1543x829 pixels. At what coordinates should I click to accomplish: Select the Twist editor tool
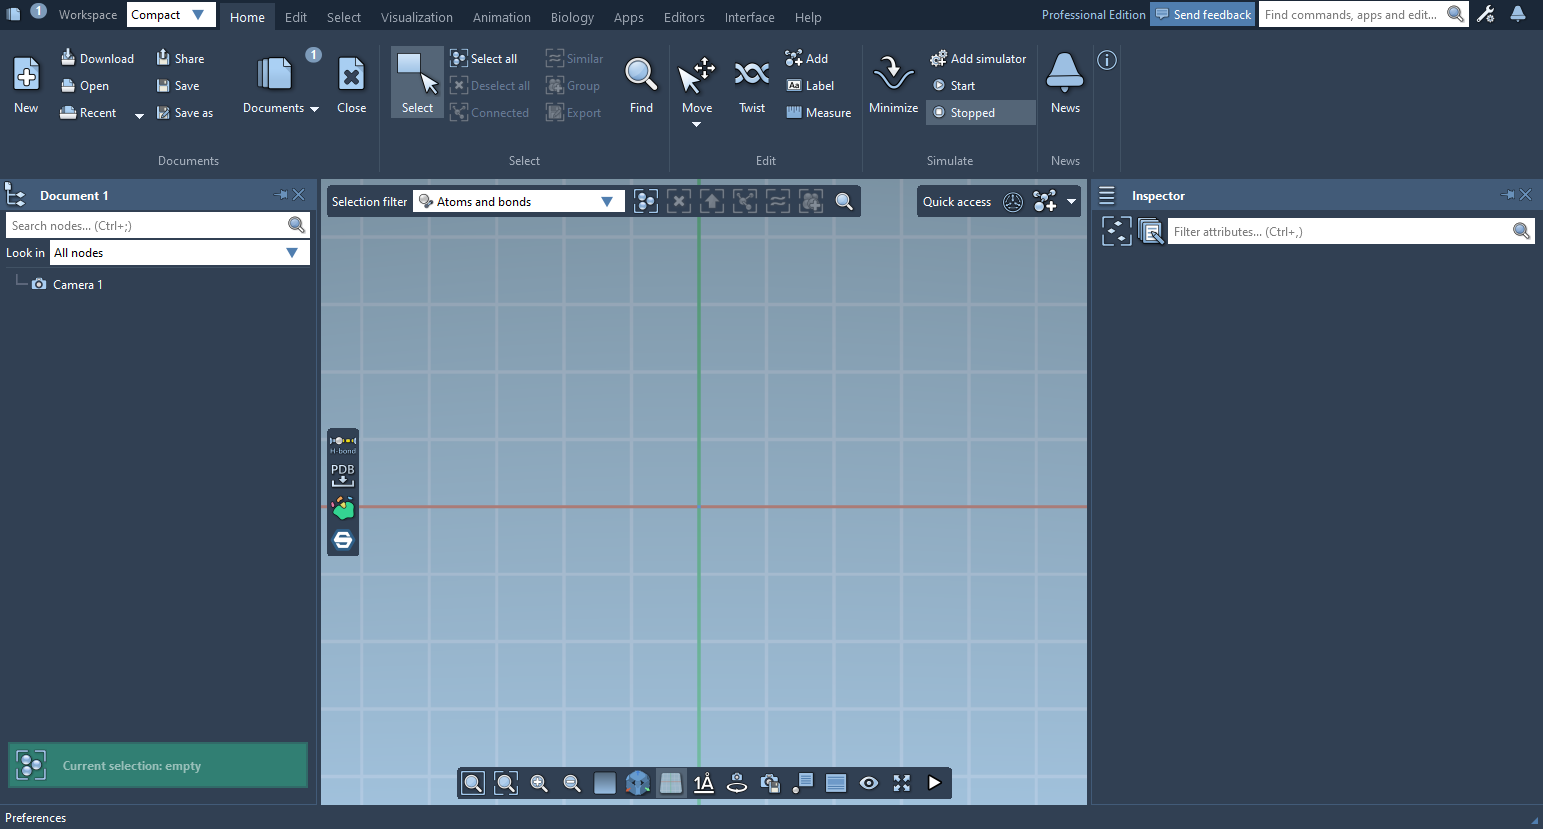(751, 85)
